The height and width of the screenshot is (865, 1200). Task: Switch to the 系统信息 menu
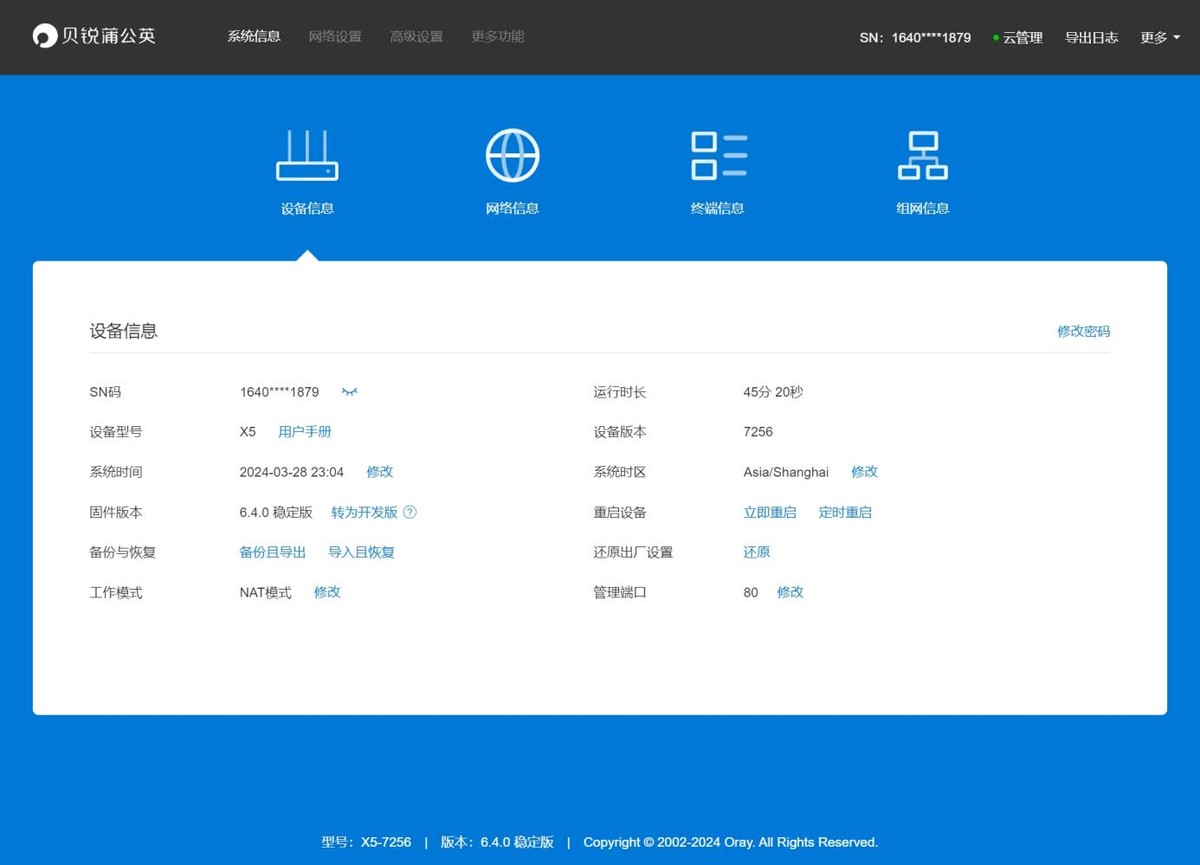253,36
